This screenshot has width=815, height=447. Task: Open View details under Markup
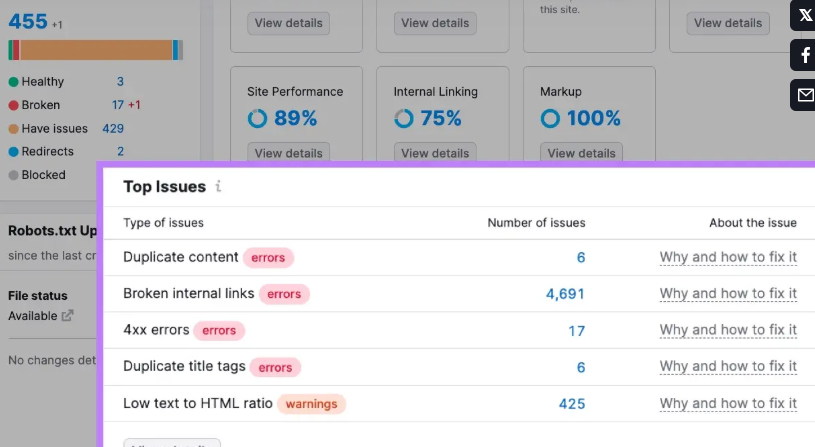point(581,153)
